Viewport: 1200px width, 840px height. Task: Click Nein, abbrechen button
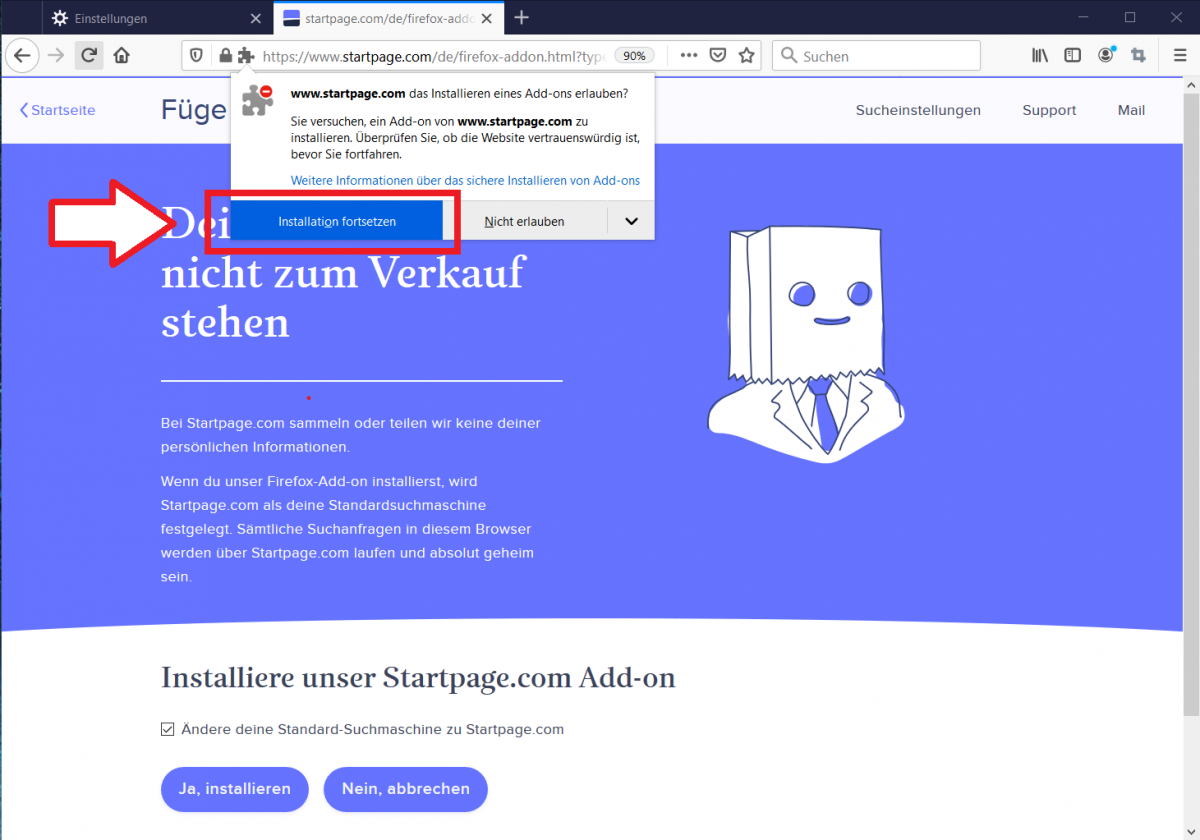tap(405, 789)
